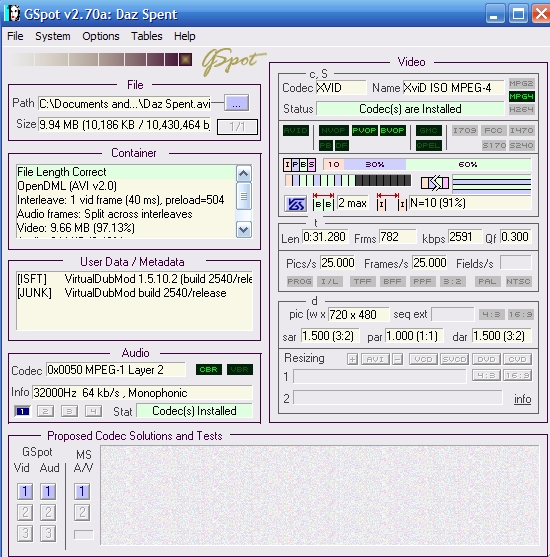Open the Help menu
Image resolution: width=550 pixels, height=557 pixels.
pos(185,36)
